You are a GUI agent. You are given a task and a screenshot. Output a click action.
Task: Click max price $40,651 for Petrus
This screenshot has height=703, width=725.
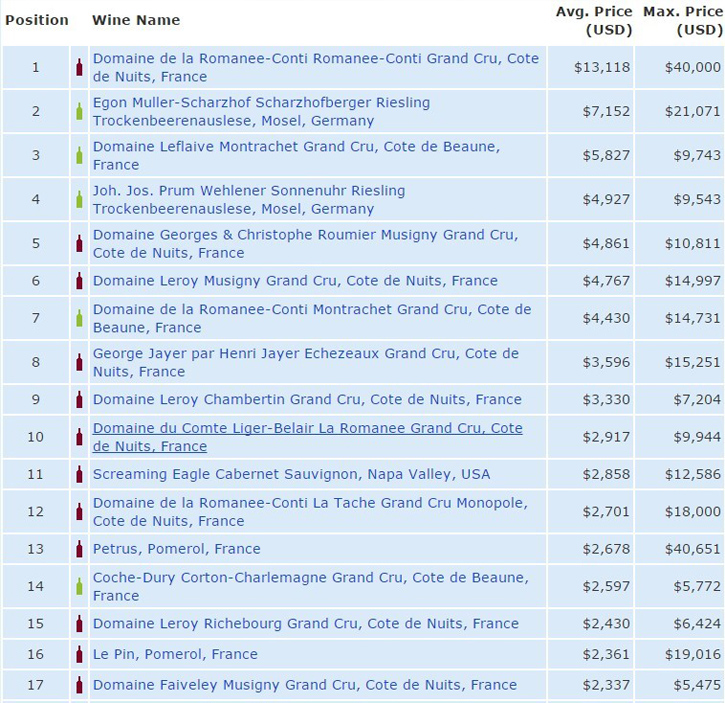click(x=693, y=549)
